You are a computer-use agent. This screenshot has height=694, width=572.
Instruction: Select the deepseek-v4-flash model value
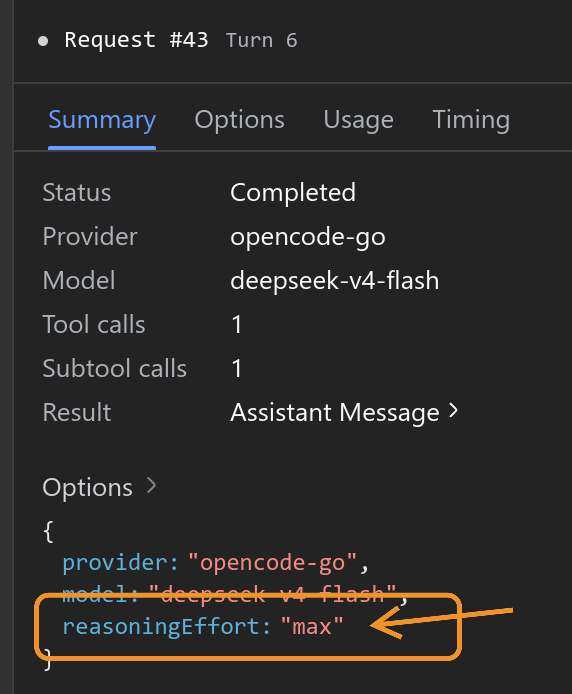(335, 281)
